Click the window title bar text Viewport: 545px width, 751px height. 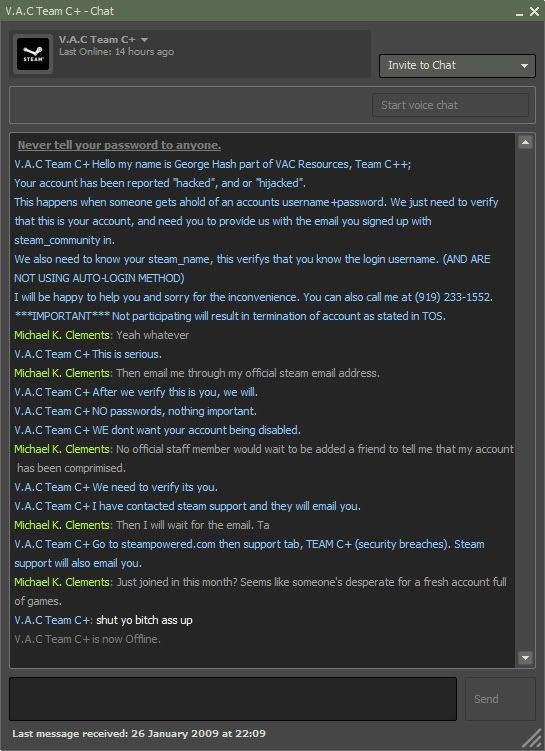(59, 11)
